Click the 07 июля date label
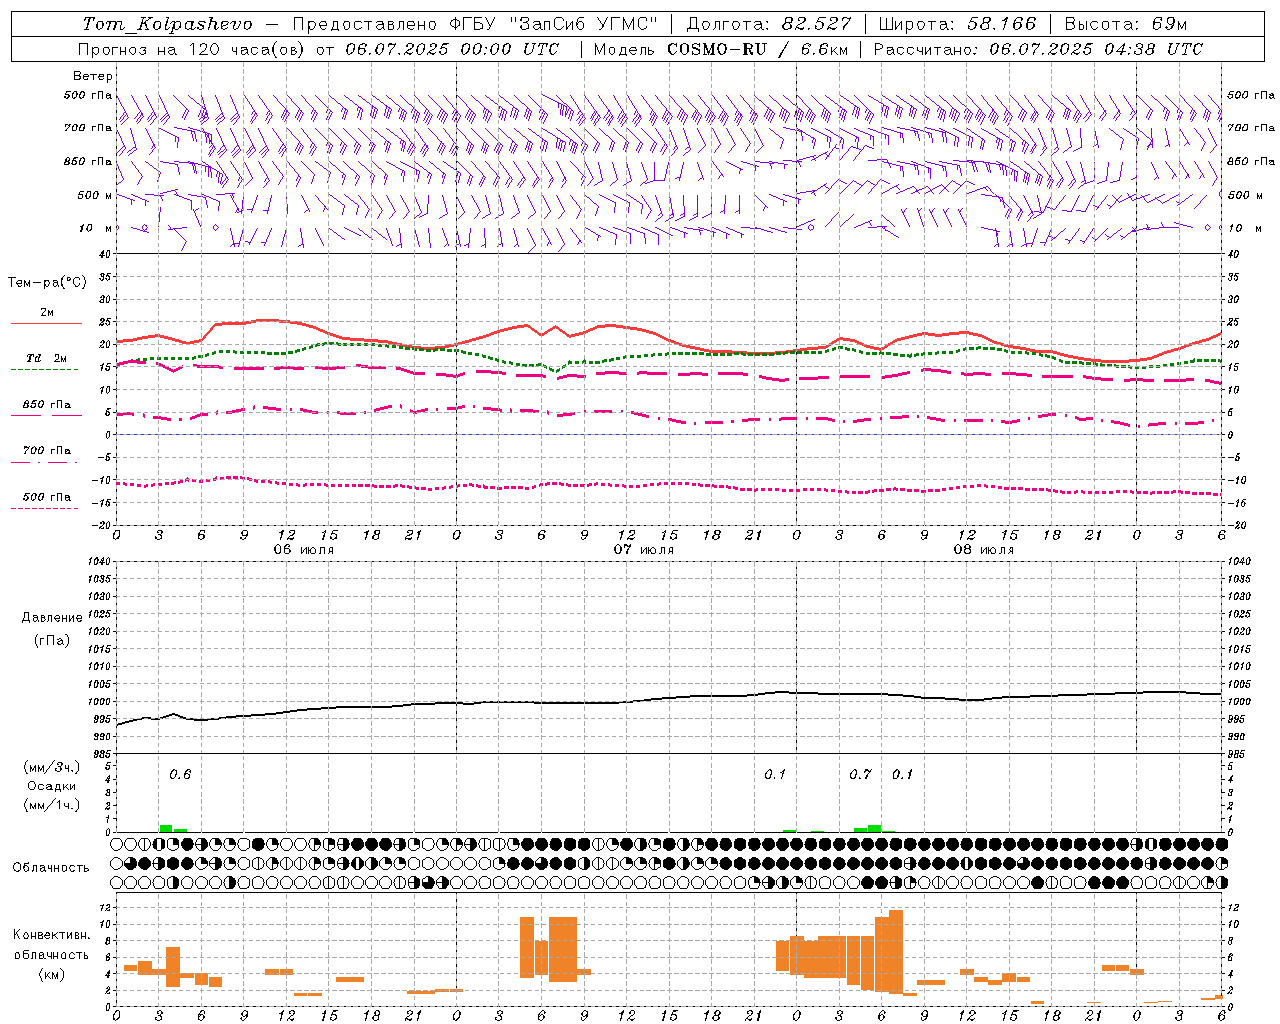The width and height of the screenshot is (1280, 1024). click(644, 550)
